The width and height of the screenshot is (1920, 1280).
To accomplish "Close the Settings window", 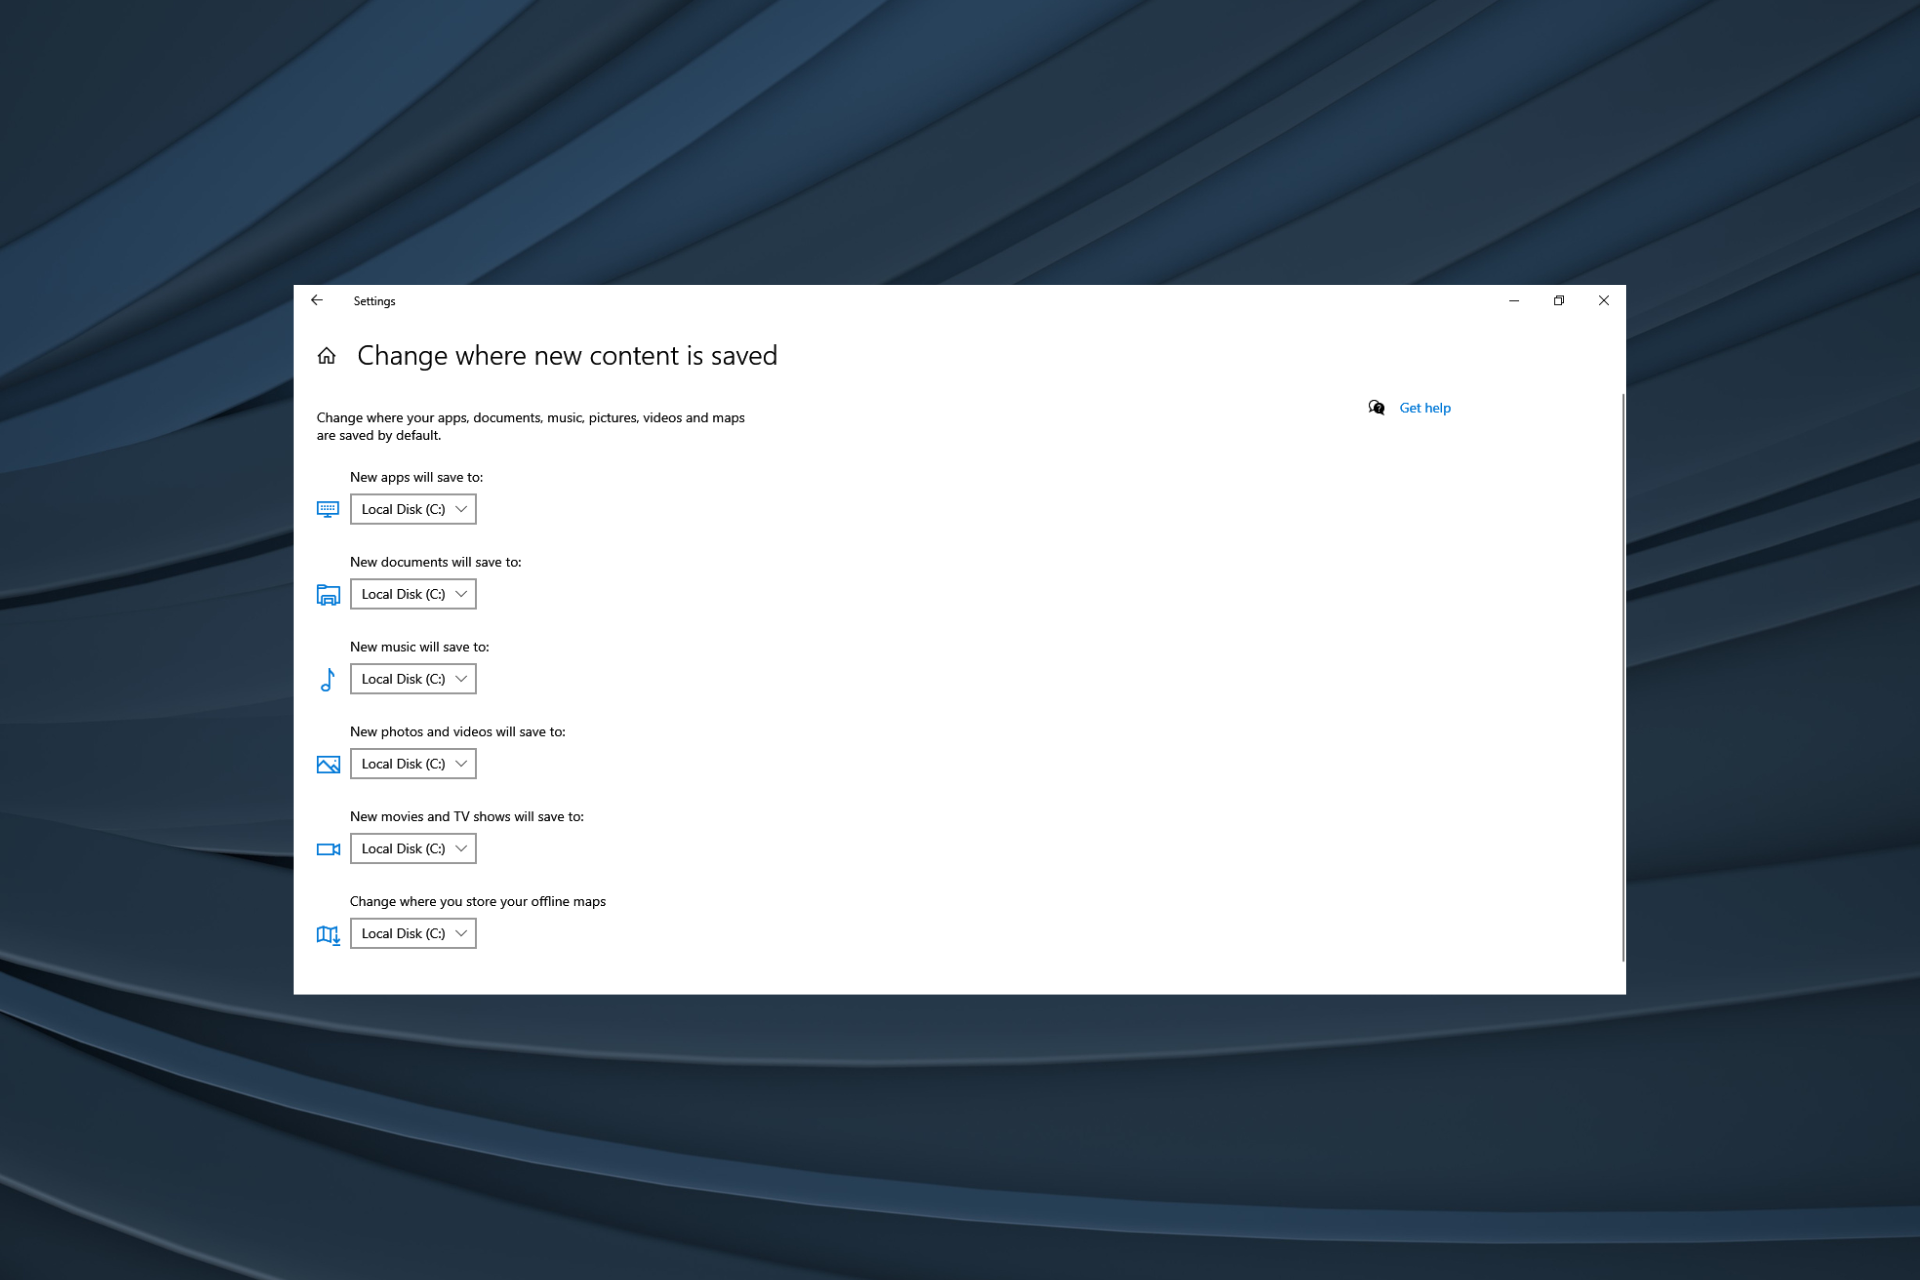I will 1604,300.
